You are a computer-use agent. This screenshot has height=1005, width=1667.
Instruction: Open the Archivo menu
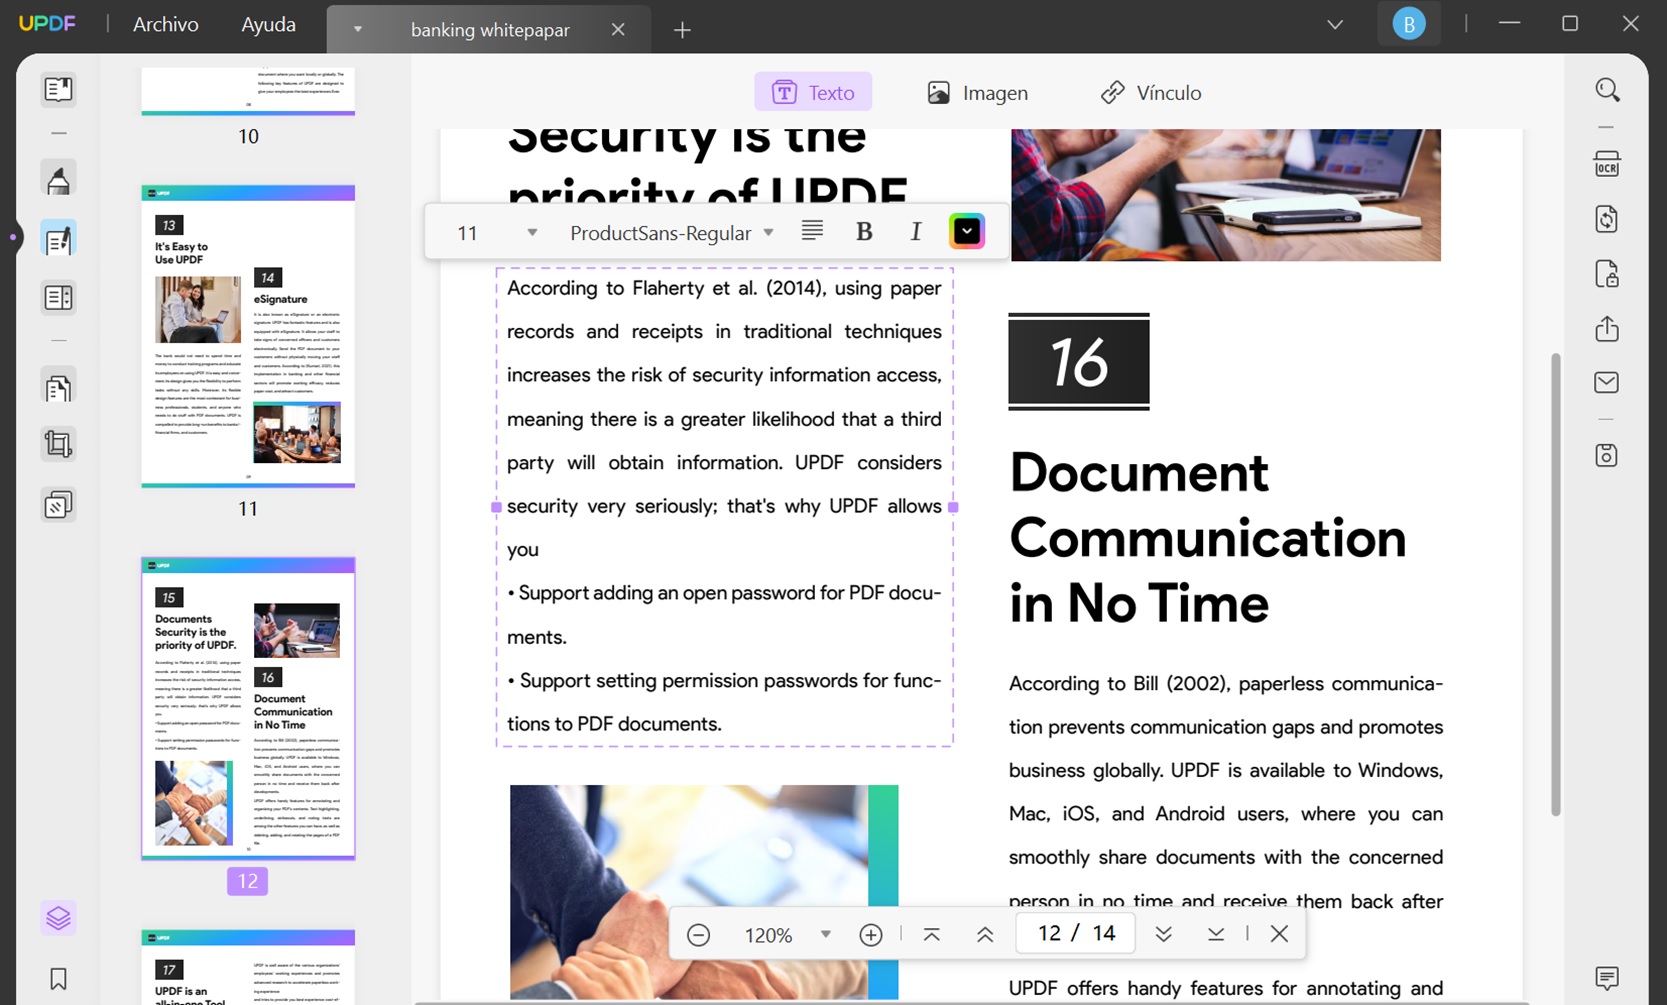[166, 24]
